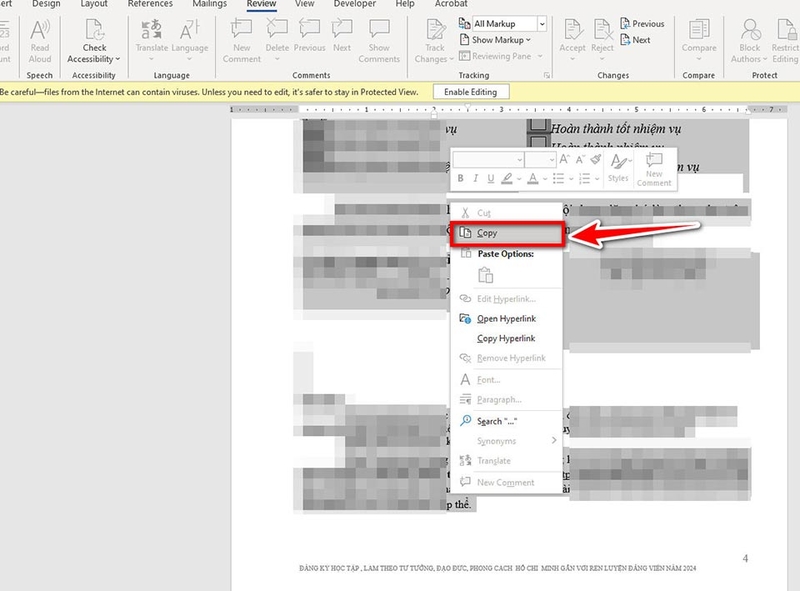Click the Tracking group dialog launcher

point(546,76)
